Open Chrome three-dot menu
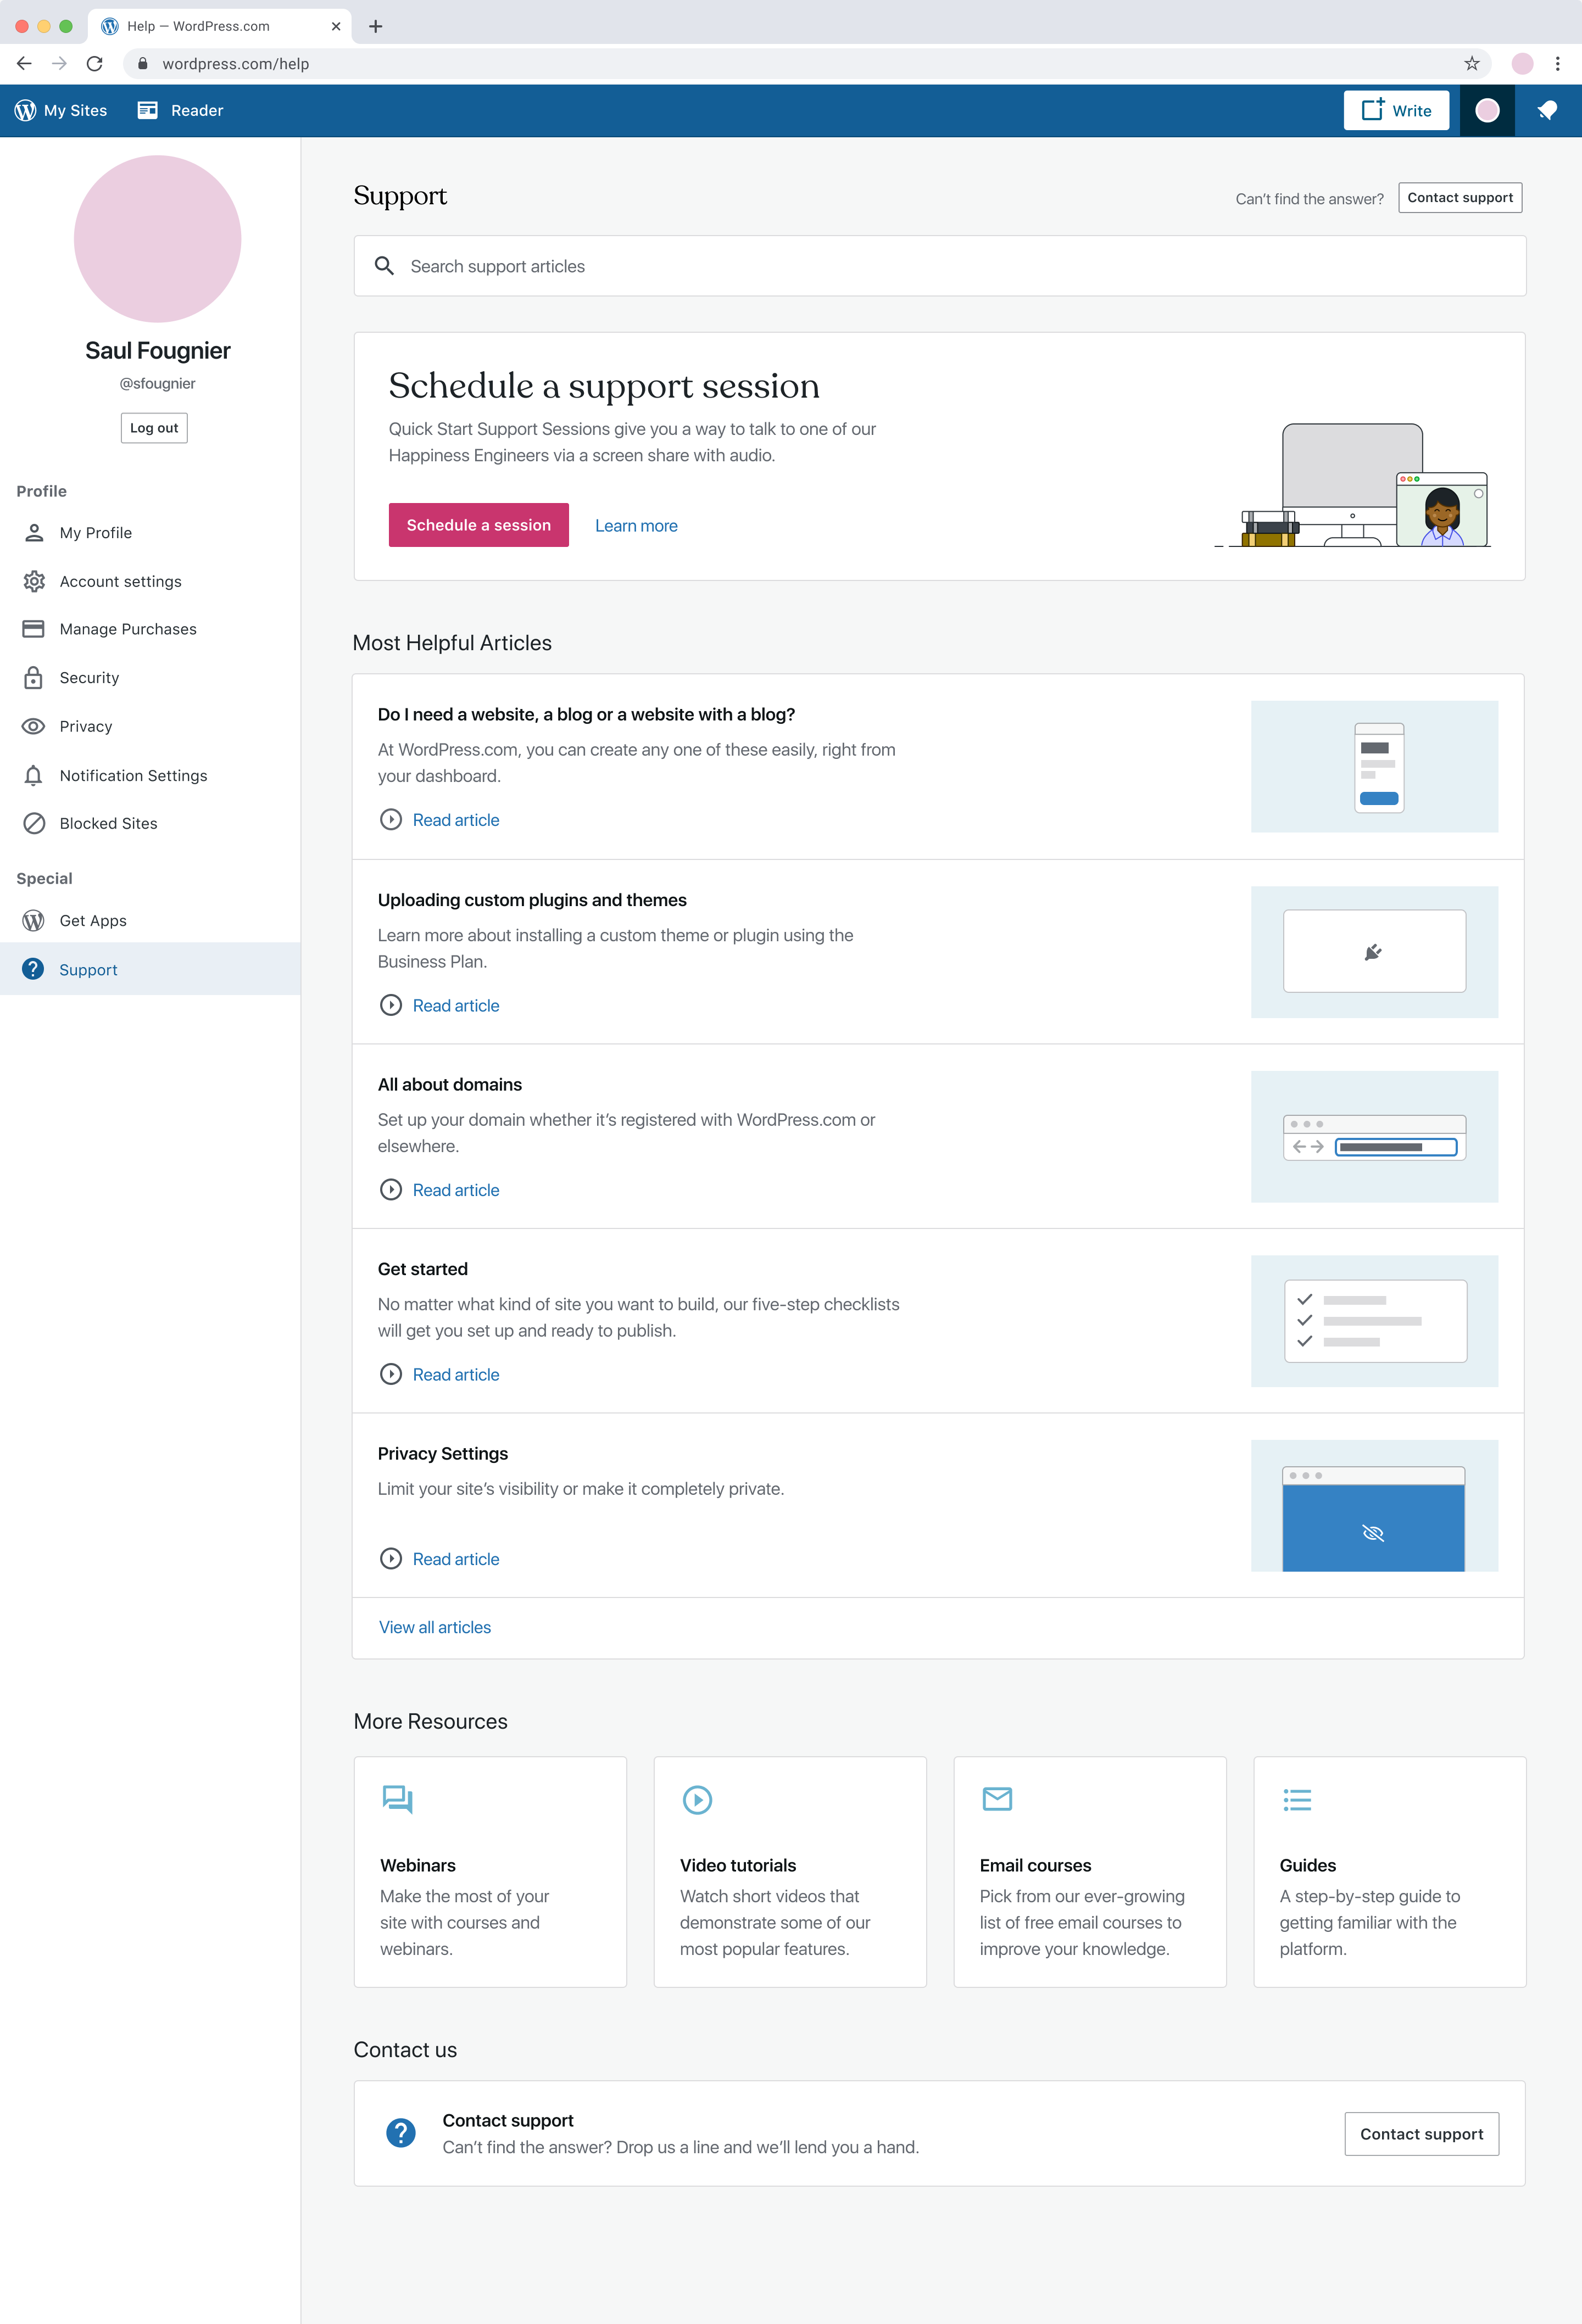 pyautogui.click(x=1557, y=64)
